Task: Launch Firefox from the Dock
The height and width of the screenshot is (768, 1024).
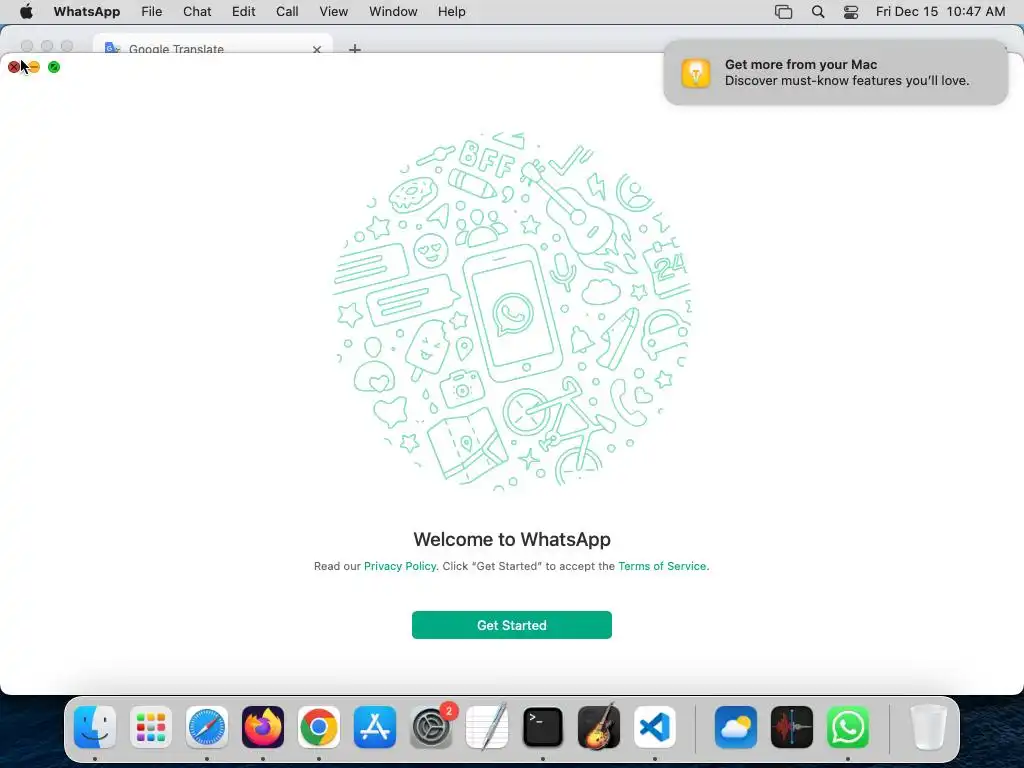Action: [263, 727]
